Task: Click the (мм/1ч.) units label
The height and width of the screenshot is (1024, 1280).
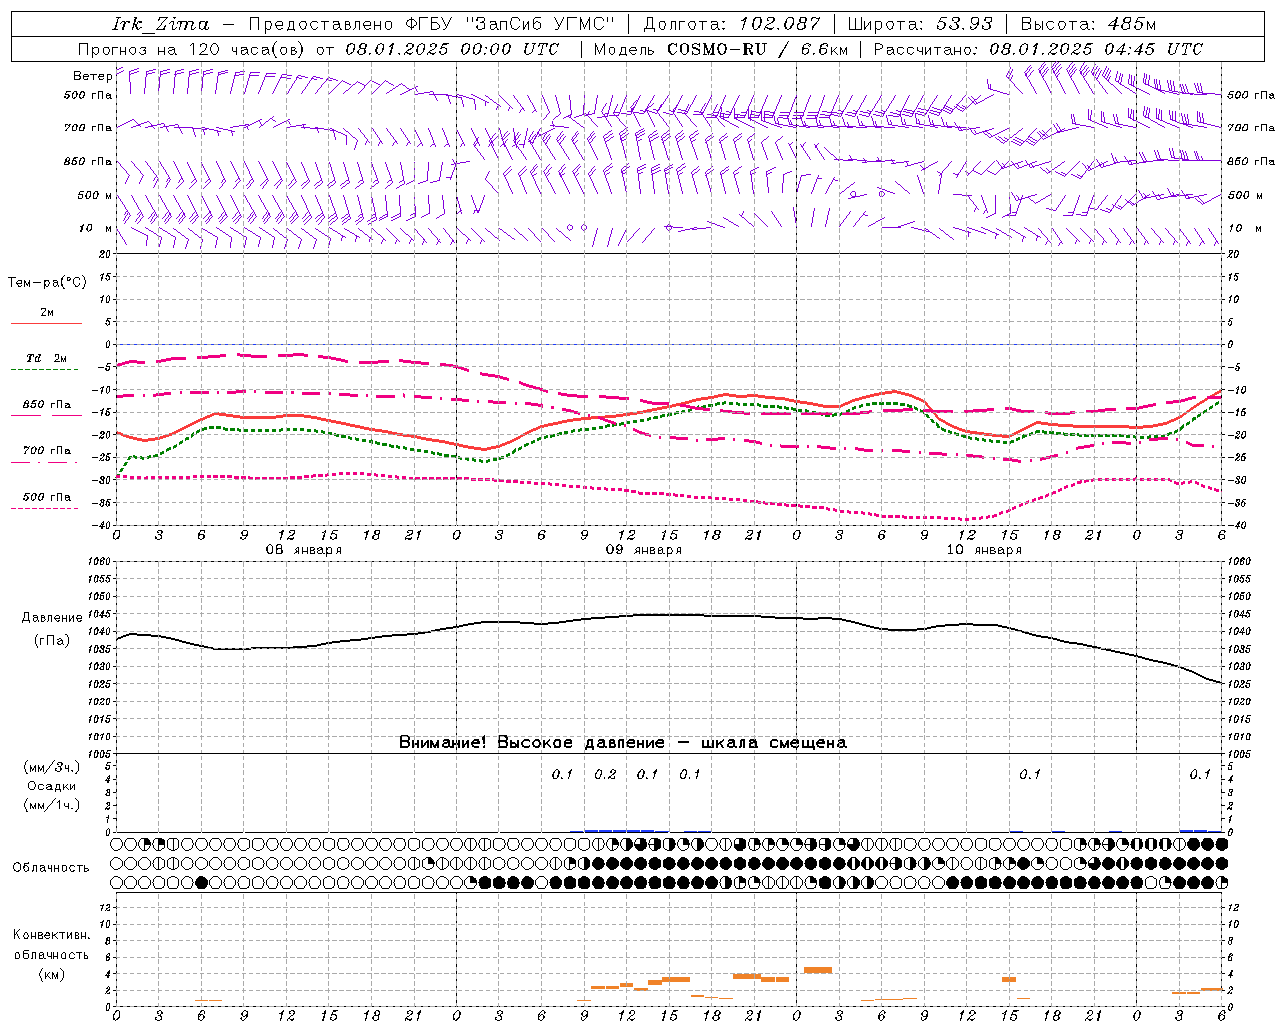Action: pyautogui.click(x=51, y=805)
